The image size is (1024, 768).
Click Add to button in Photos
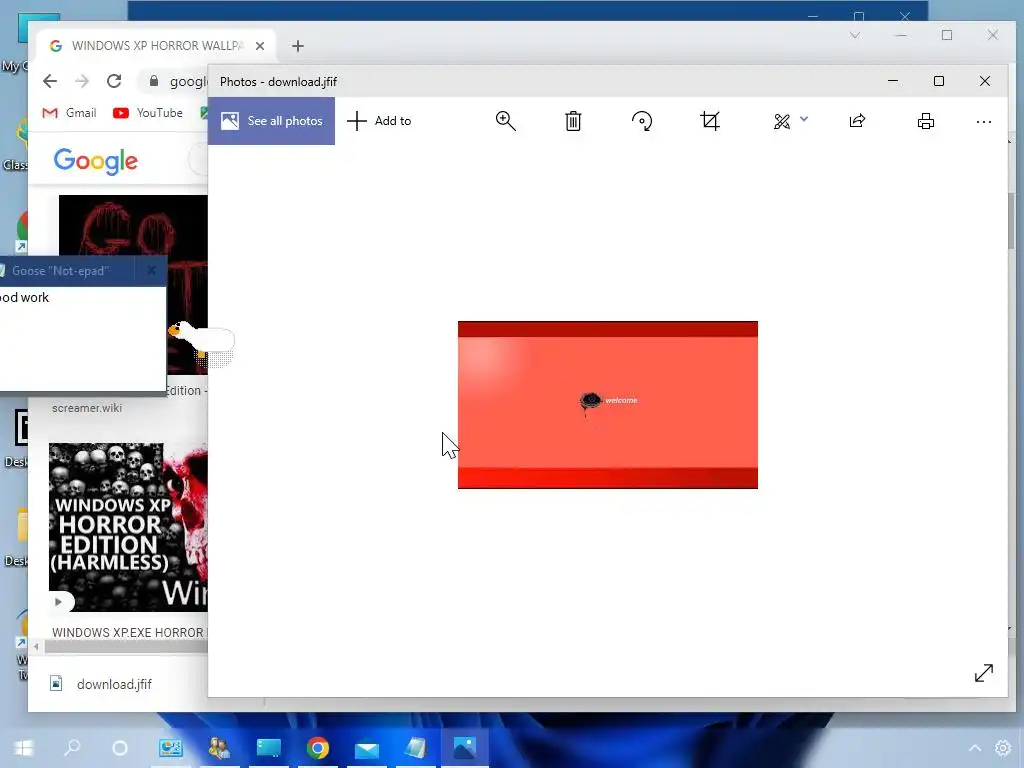click(x=379, y=121)
